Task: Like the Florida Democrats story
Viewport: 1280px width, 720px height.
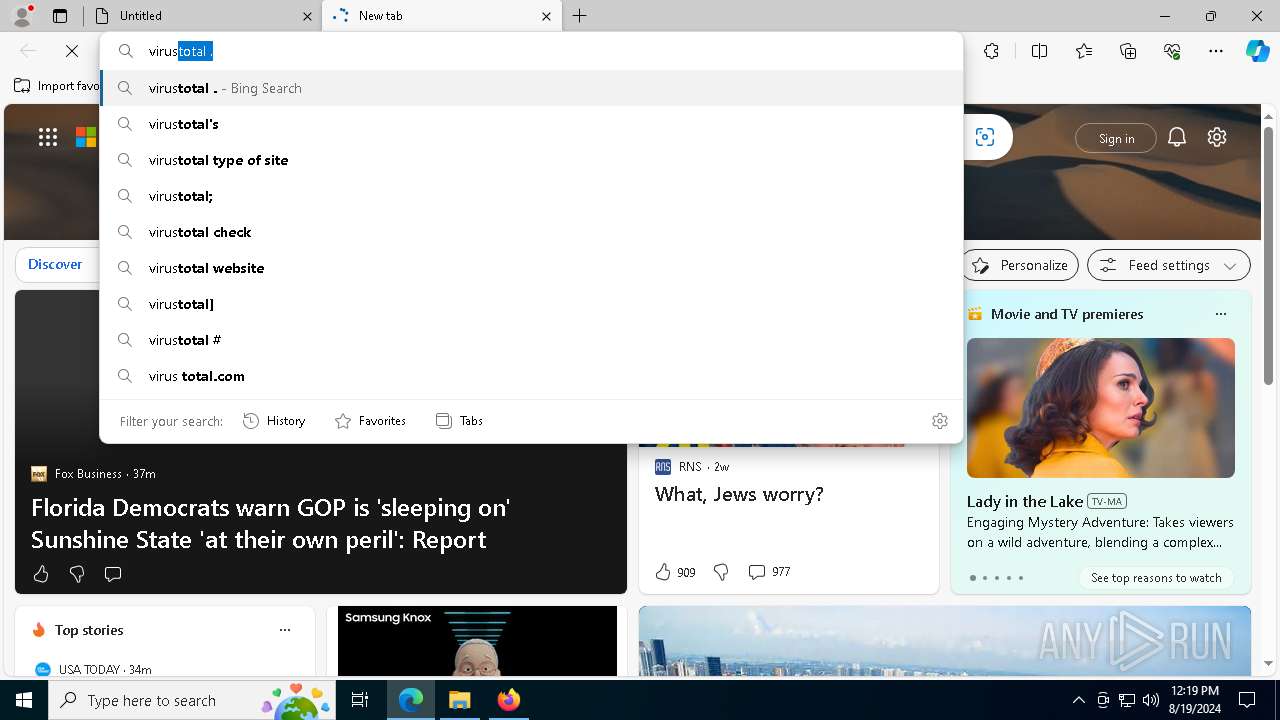Action: (x=41, y=574)
